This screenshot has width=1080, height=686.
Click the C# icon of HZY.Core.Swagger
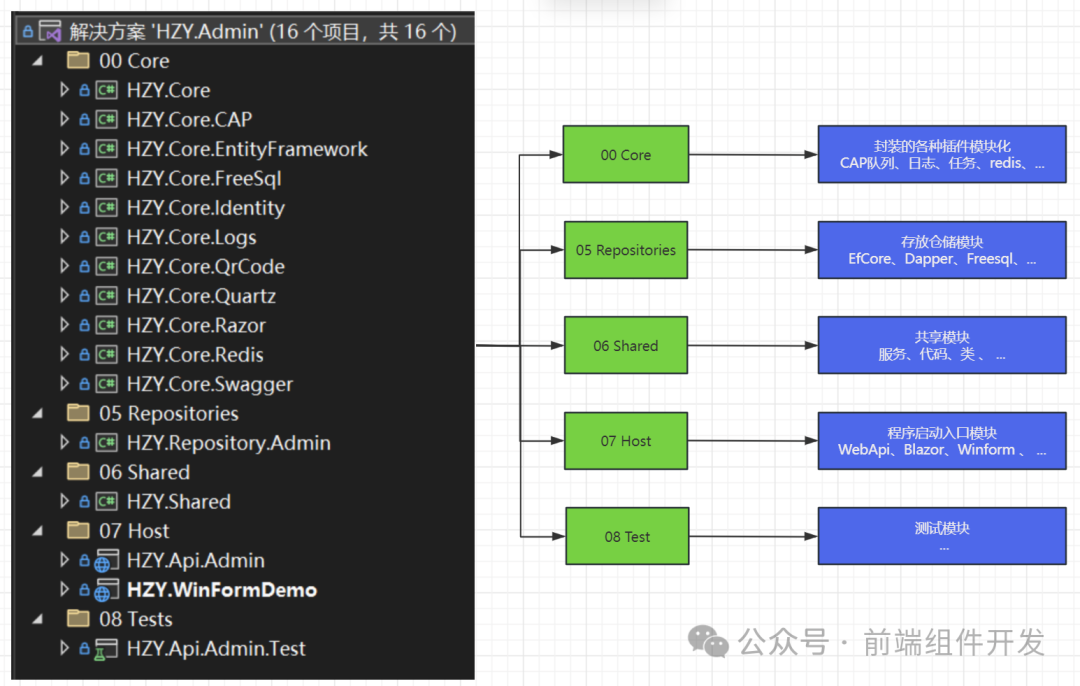[106, 384]
